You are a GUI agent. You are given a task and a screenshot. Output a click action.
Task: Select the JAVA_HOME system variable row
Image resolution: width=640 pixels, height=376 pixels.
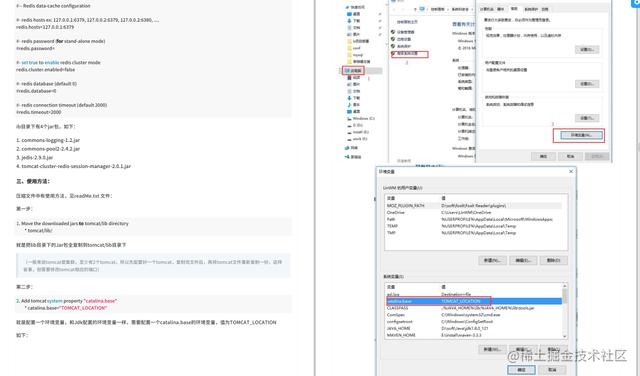473,328
